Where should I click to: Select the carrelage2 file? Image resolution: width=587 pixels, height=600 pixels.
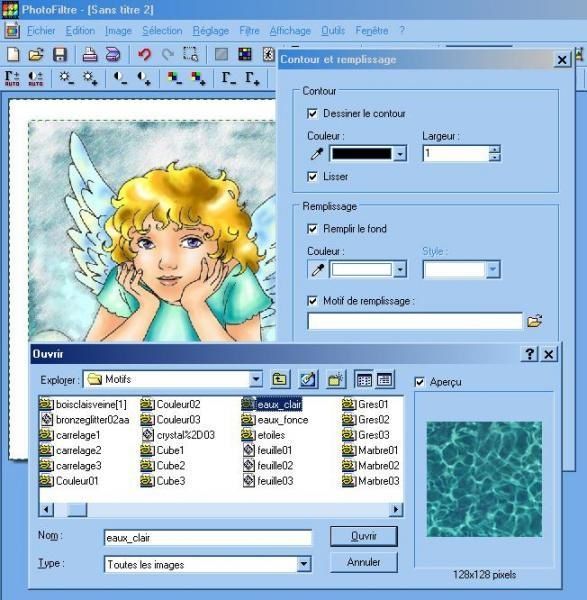pos(70,450)
